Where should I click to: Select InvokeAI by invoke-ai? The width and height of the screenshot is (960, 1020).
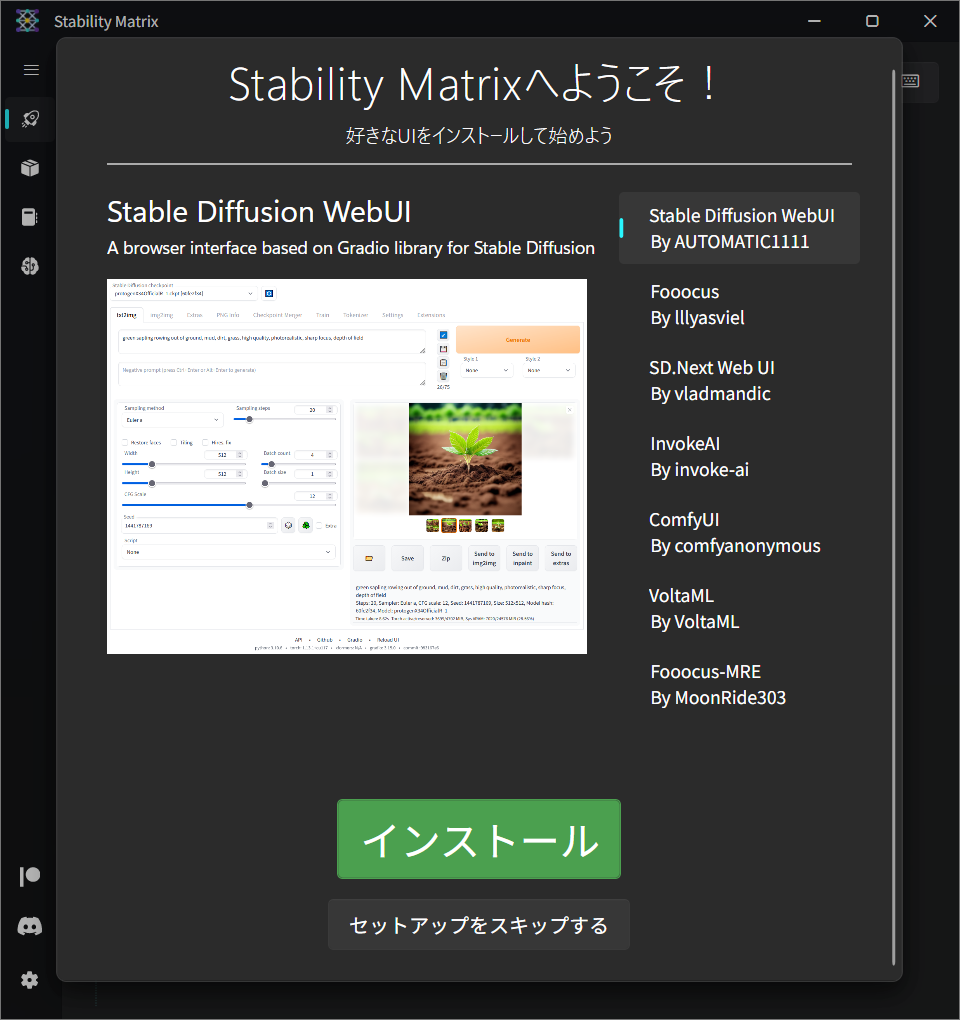click(x=739, y=456)
